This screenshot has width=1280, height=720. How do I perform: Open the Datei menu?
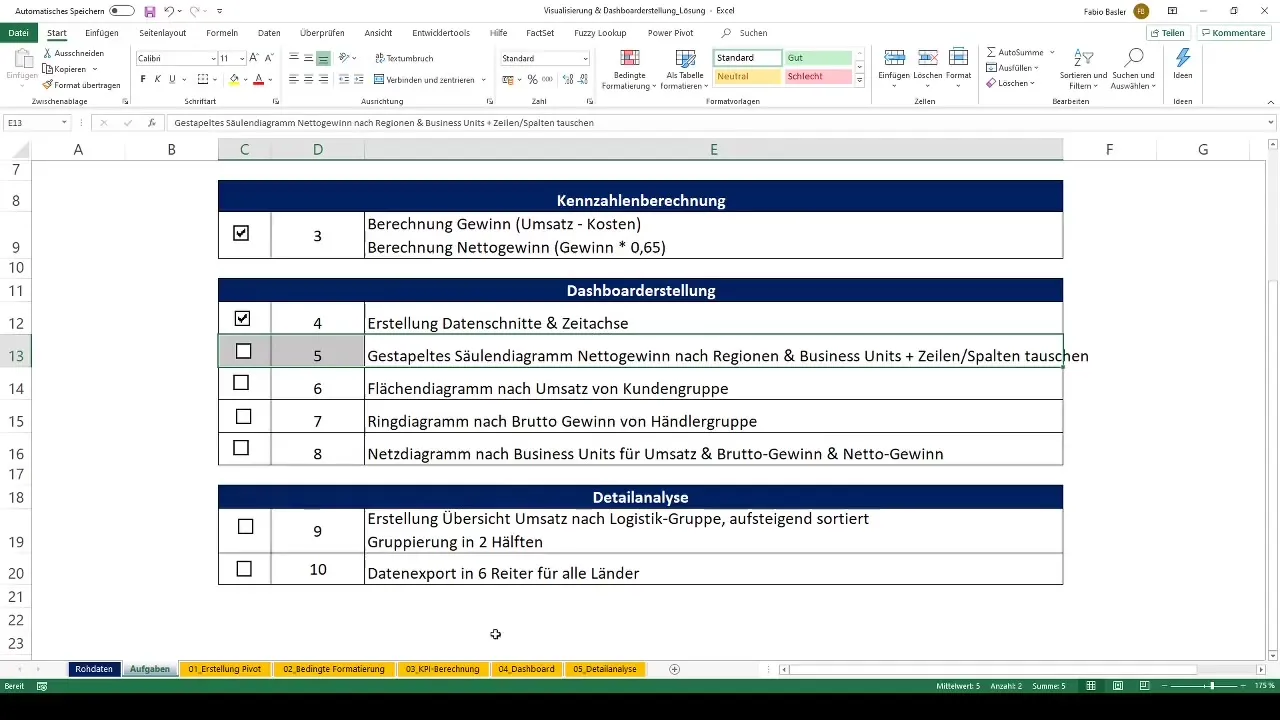[x=18, y=33]
